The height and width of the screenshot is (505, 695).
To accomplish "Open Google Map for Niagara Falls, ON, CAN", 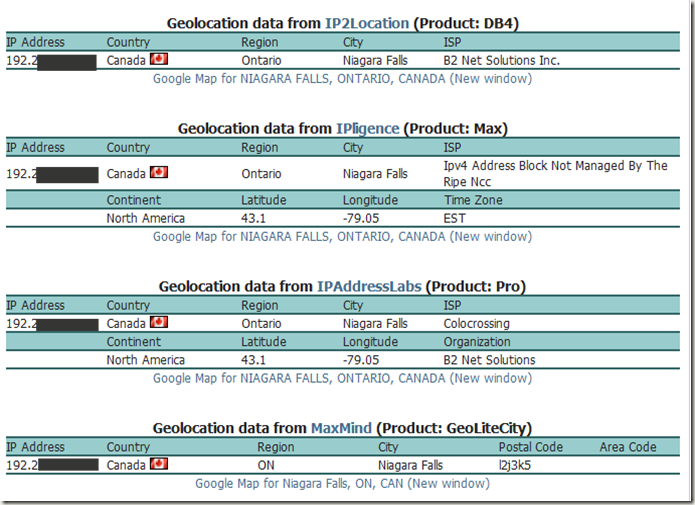I will point(342,483).
